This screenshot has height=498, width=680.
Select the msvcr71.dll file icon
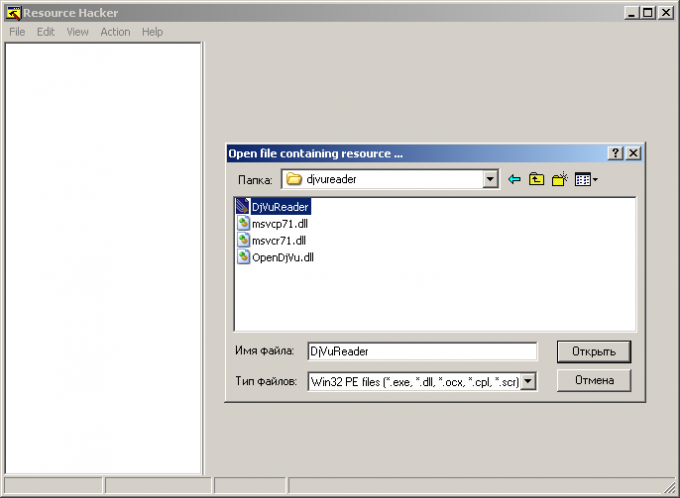pyautogui.click(x=243, y=240)
